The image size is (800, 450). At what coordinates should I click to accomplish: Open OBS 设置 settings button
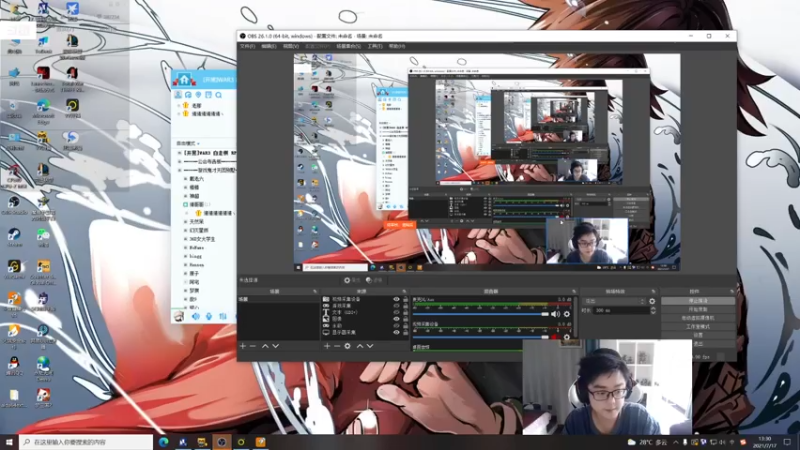coord(698,335)
